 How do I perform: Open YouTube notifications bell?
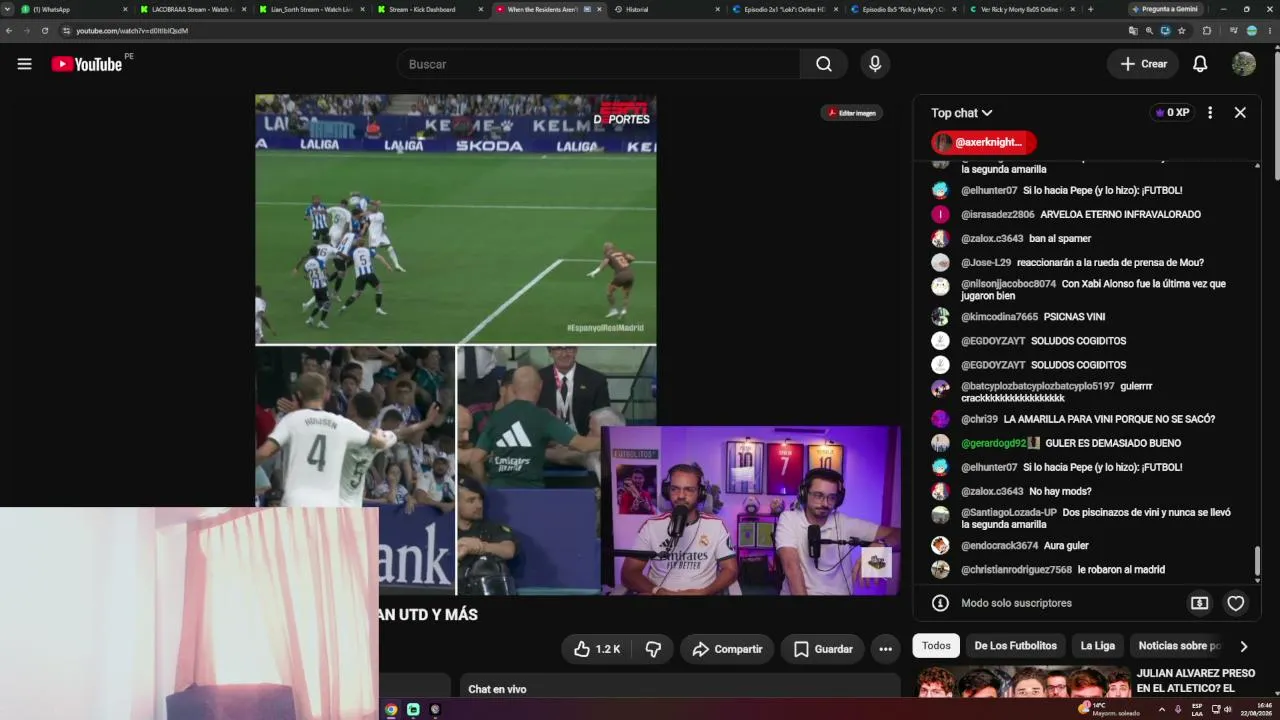click(1200, 64)
